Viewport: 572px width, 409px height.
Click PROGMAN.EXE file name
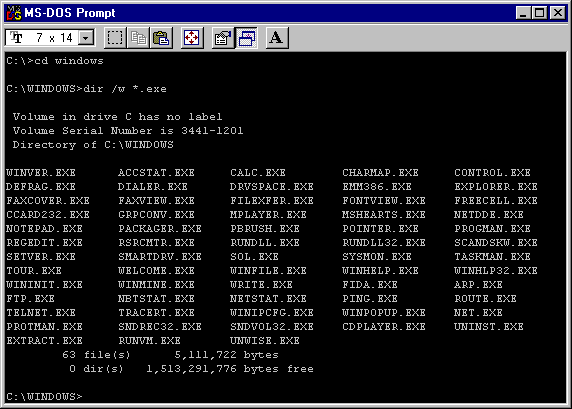(x=492, y=229)
